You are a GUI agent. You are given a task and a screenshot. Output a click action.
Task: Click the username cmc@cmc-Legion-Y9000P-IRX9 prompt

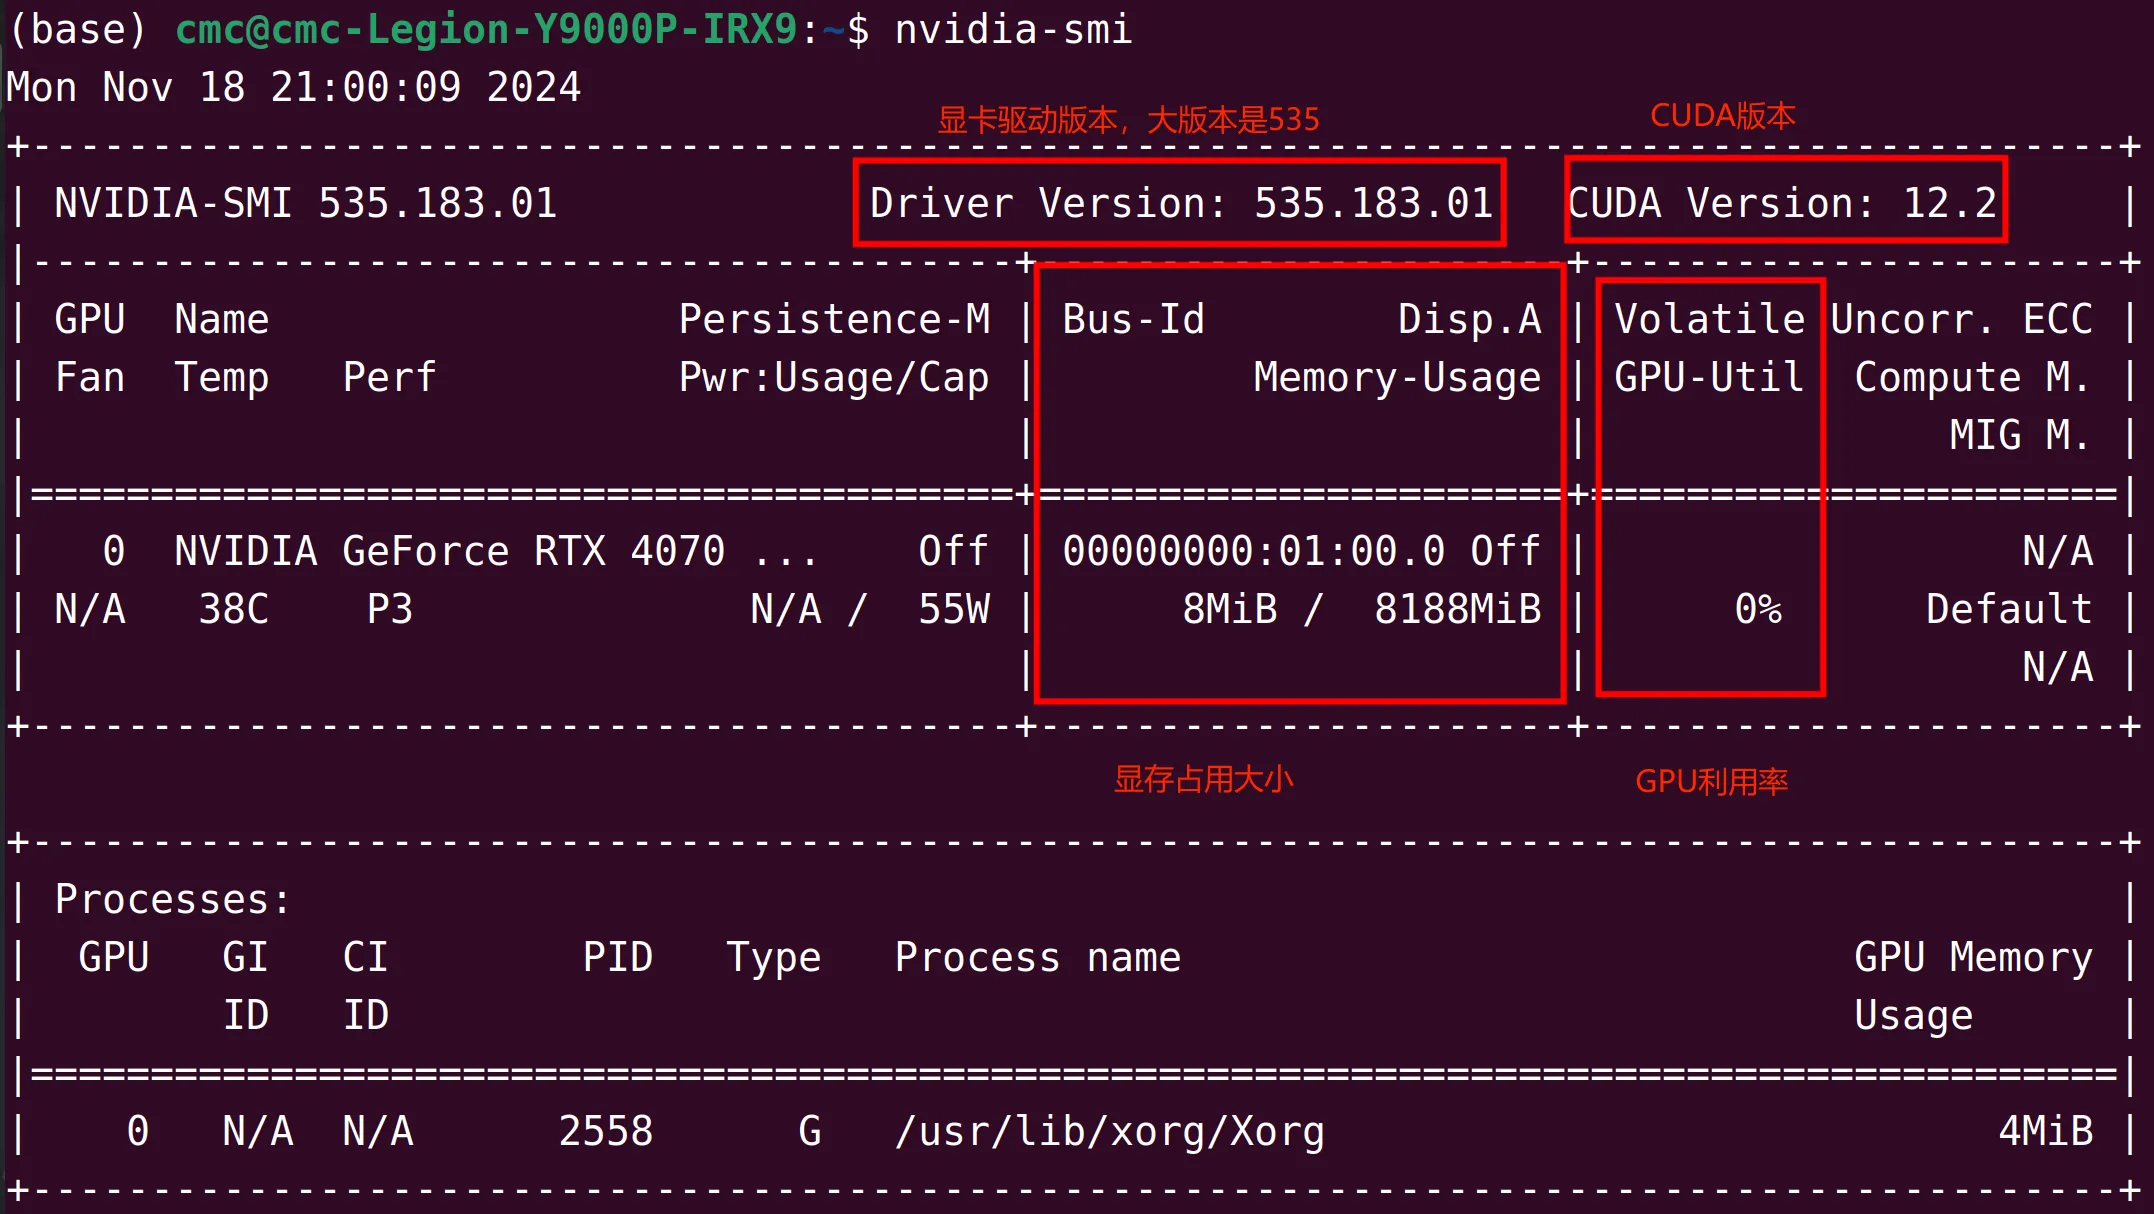point(486,29)
